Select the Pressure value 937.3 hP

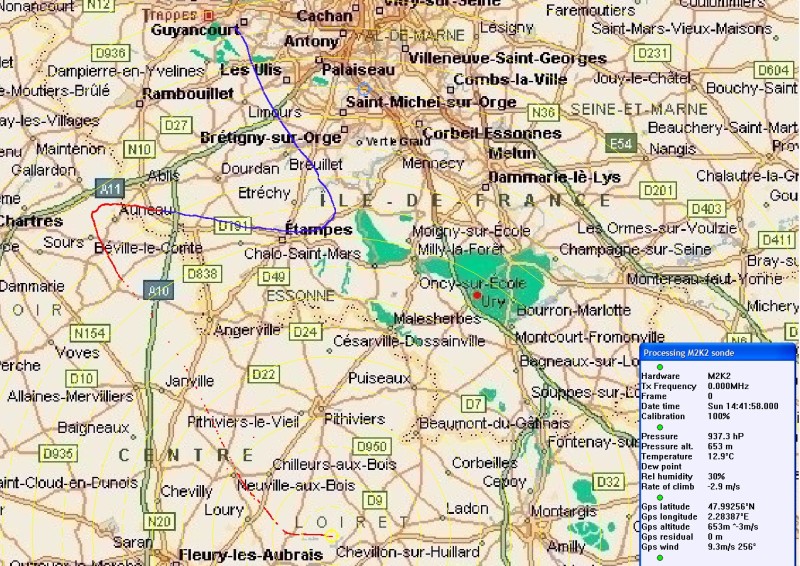pos(726,436)
